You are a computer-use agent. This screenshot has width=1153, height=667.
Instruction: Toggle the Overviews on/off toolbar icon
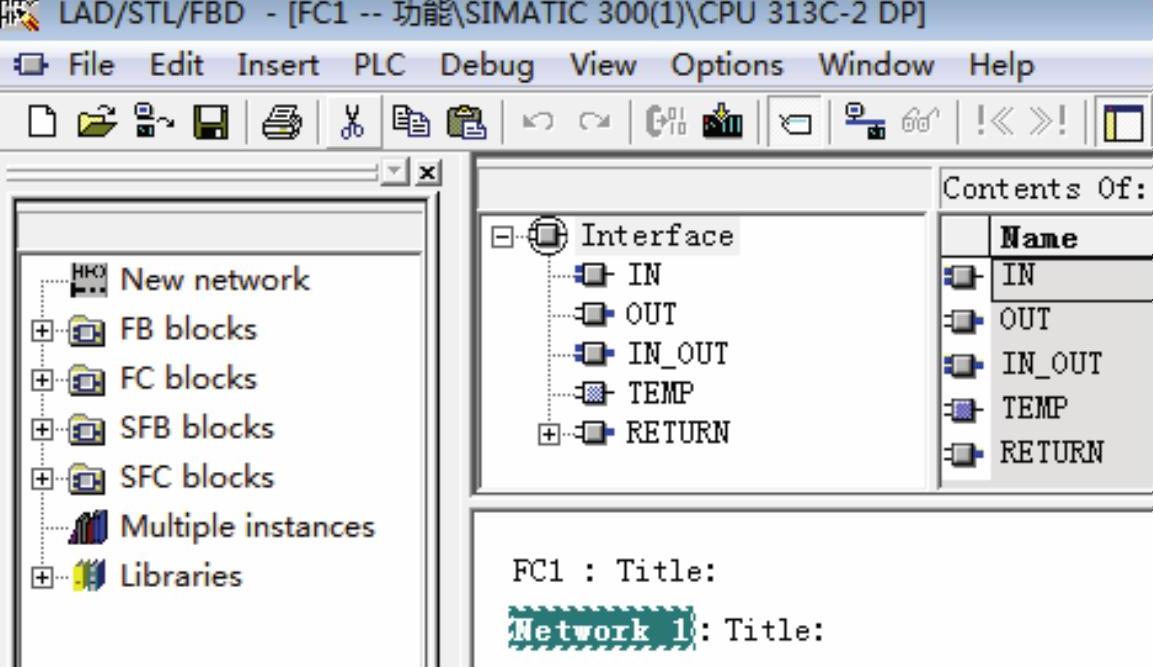click(794, 122)
